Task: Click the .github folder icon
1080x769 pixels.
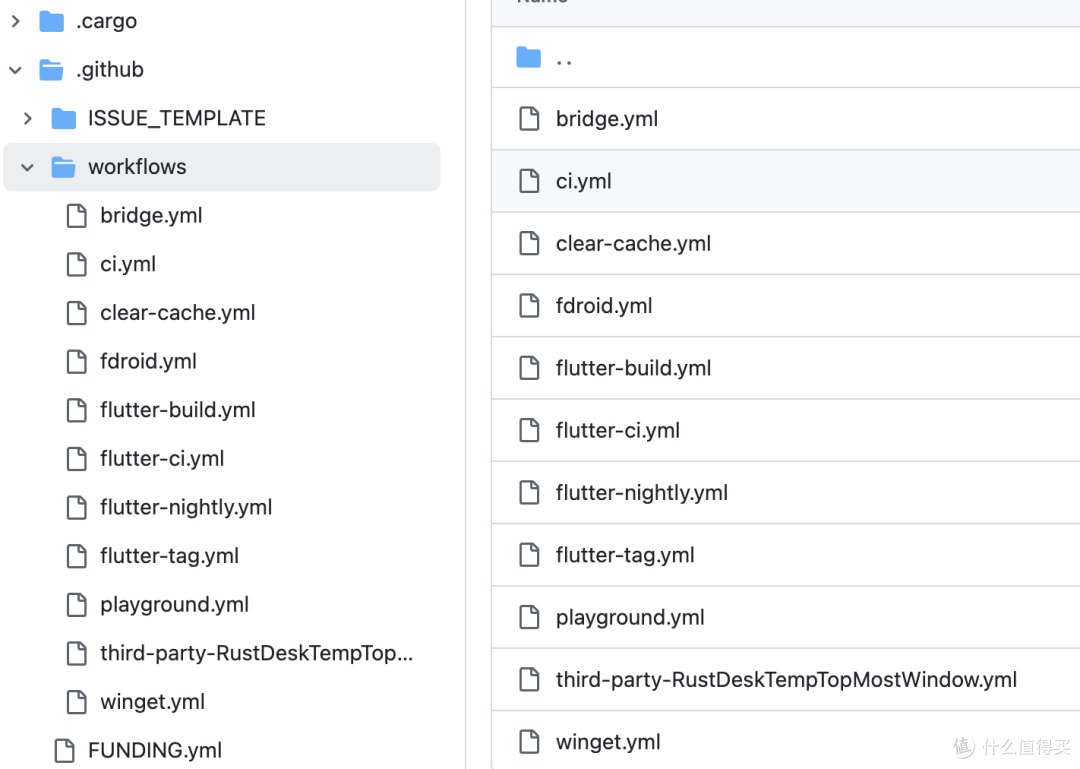Action: tap(51, 69)
